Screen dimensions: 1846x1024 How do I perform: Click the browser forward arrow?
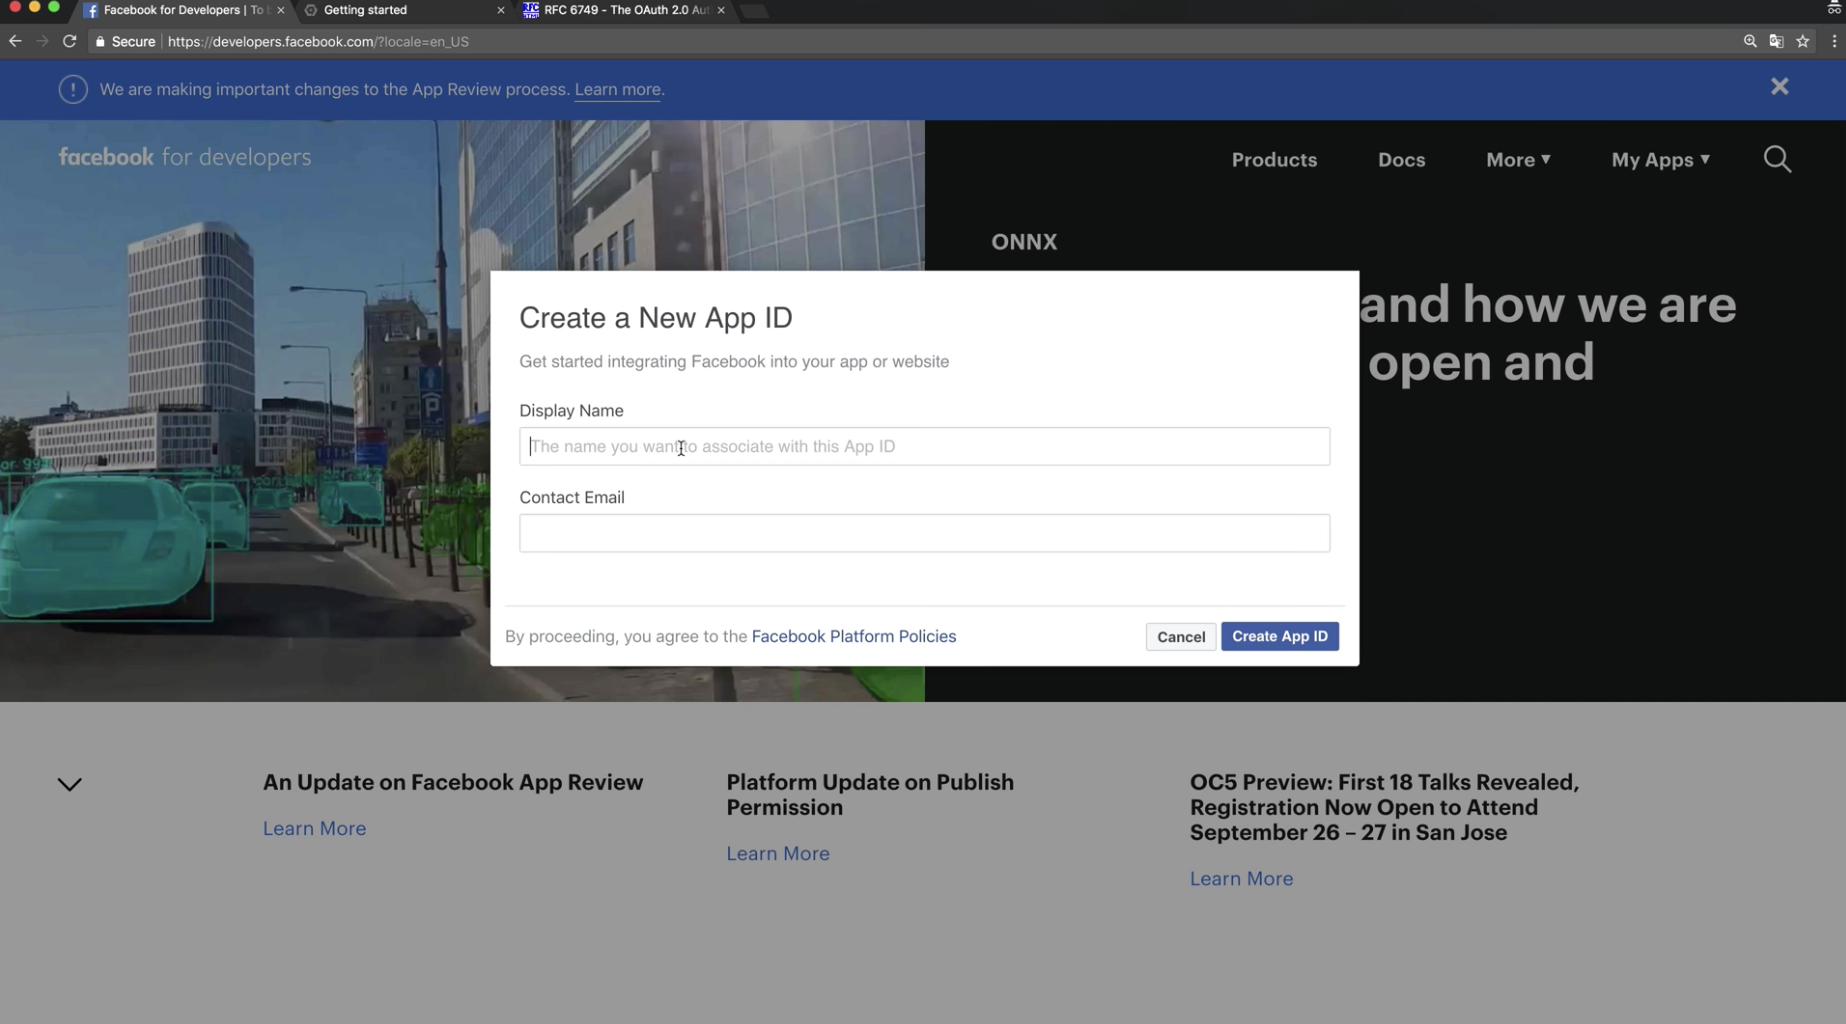click(42, 41)
